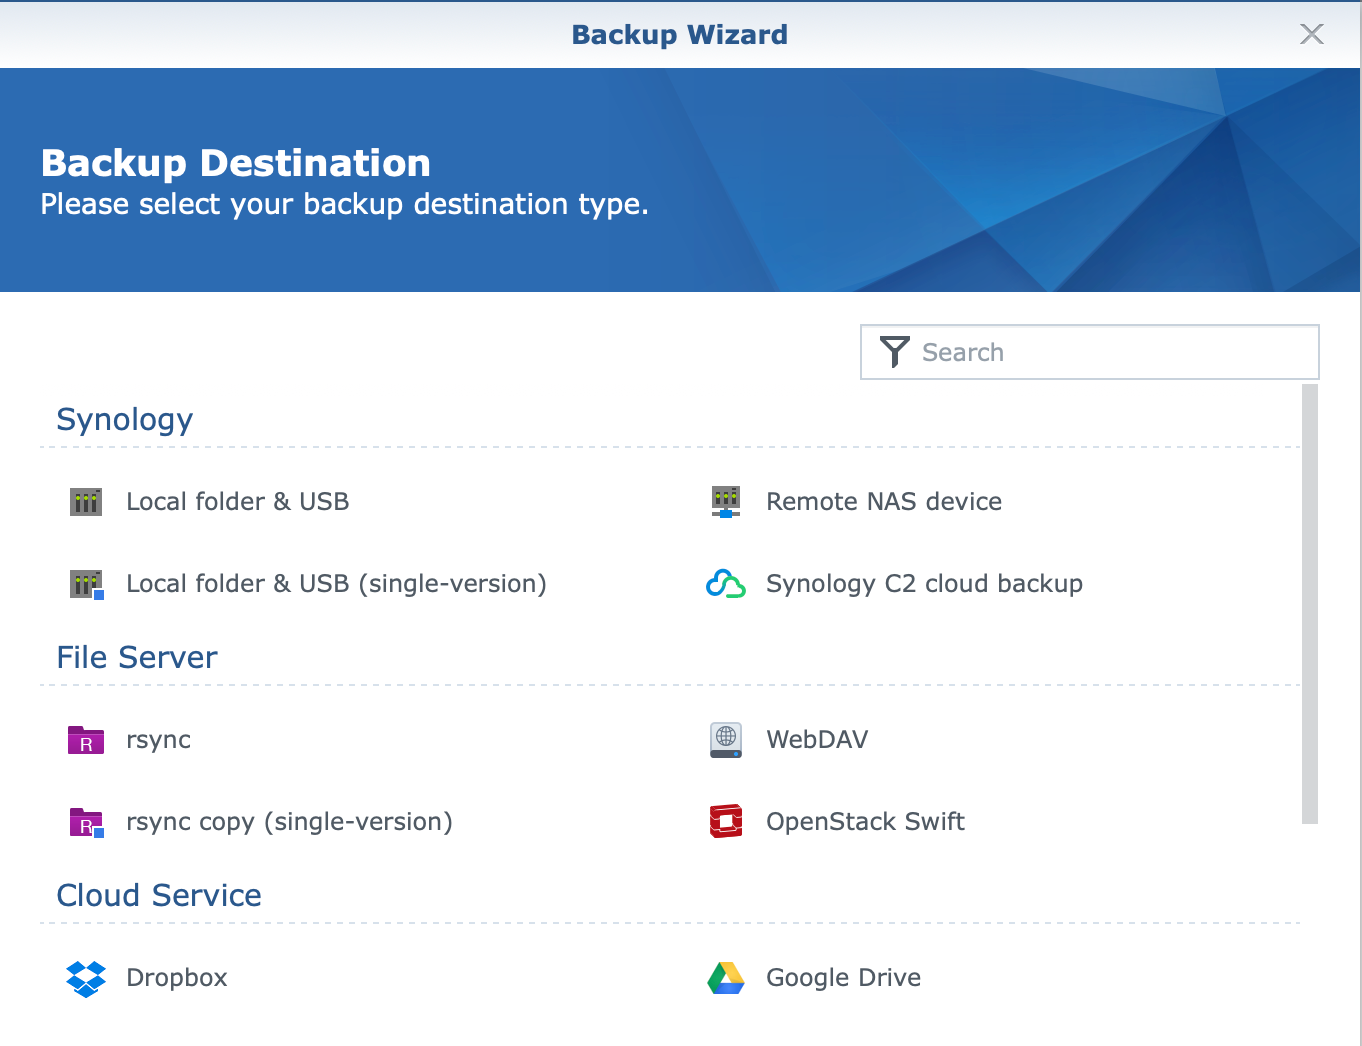The height and width of the screenshot is (1046, 1362).
Task: Click the filter funnel icon in search box
Action: point(894,352)
